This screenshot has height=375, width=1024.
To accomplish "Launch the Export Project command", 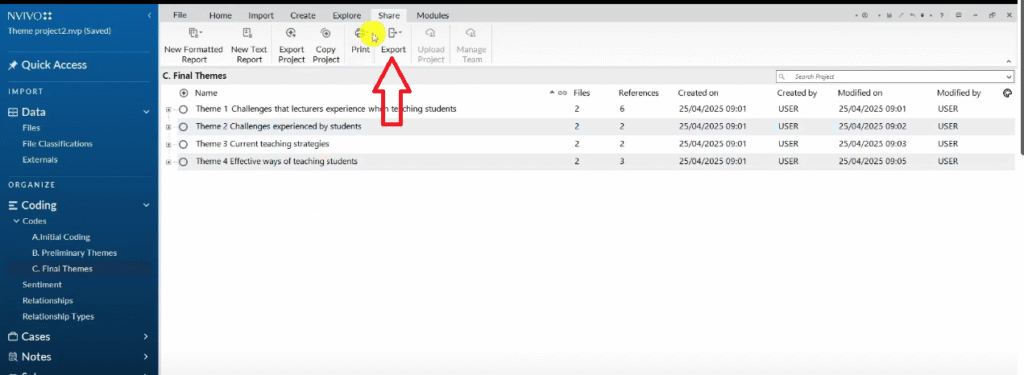I will (291, 45).
